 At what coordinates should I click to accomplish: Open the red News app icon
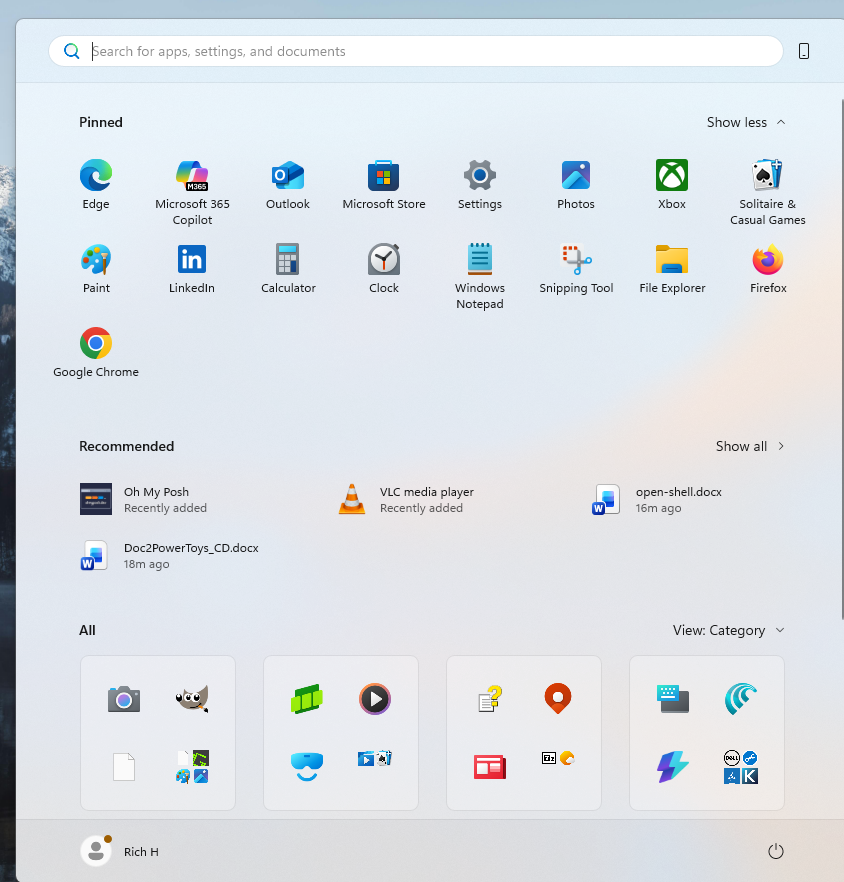[x=490, y=767]
